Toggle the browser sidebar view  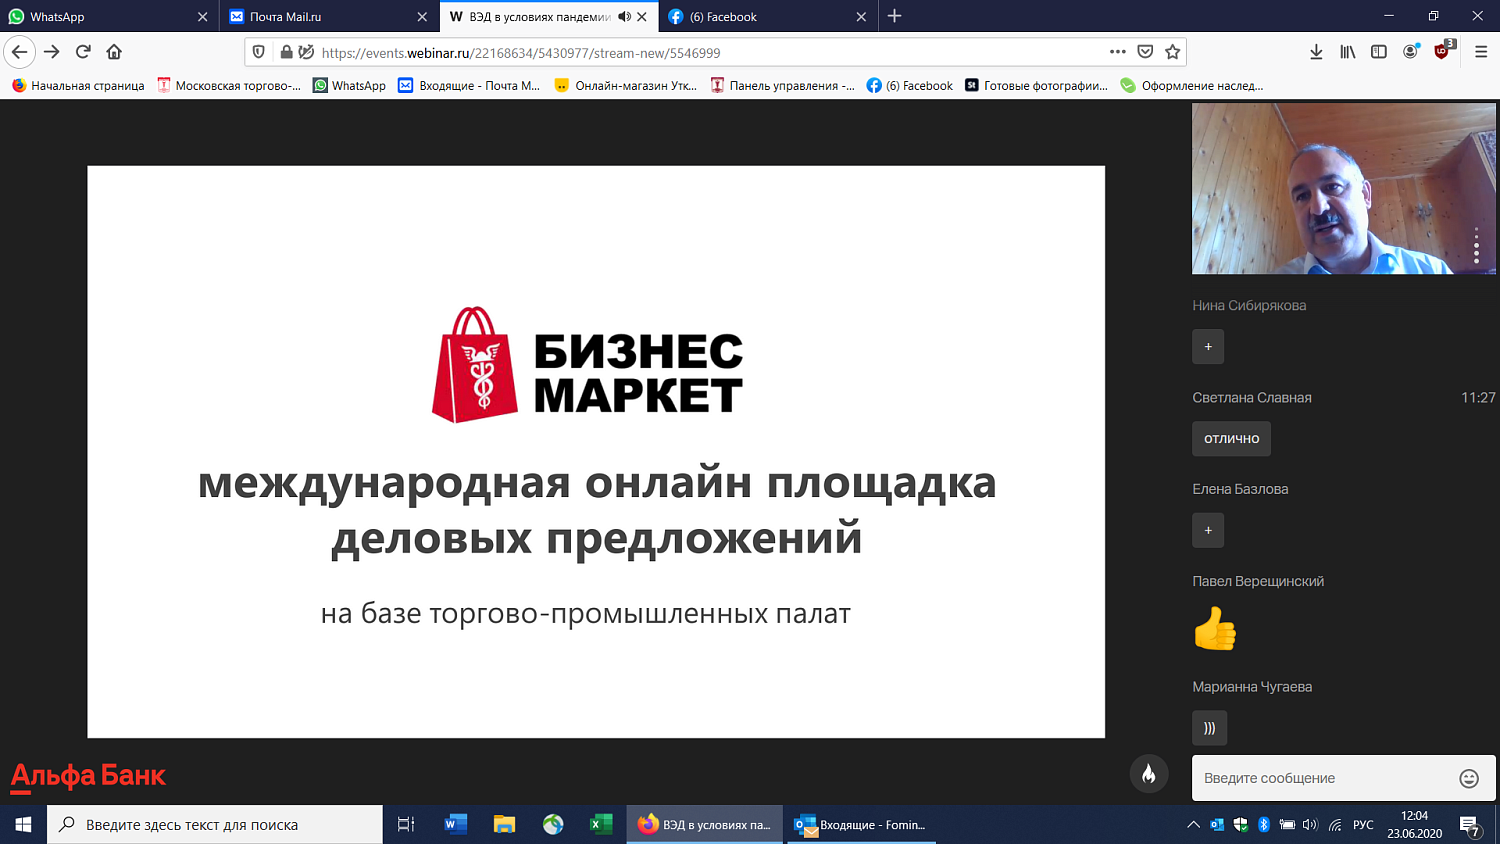1379,52
